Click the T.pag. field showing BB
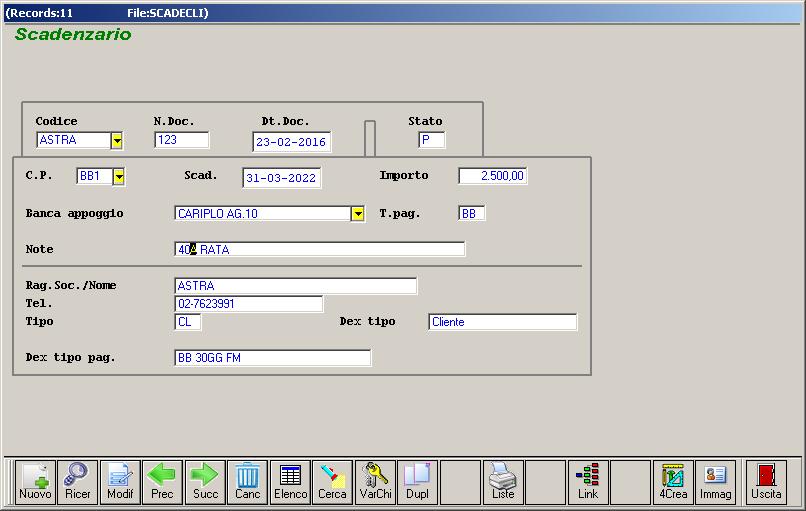Viewport: 806px width, 511px height. (x=471, y=213)
